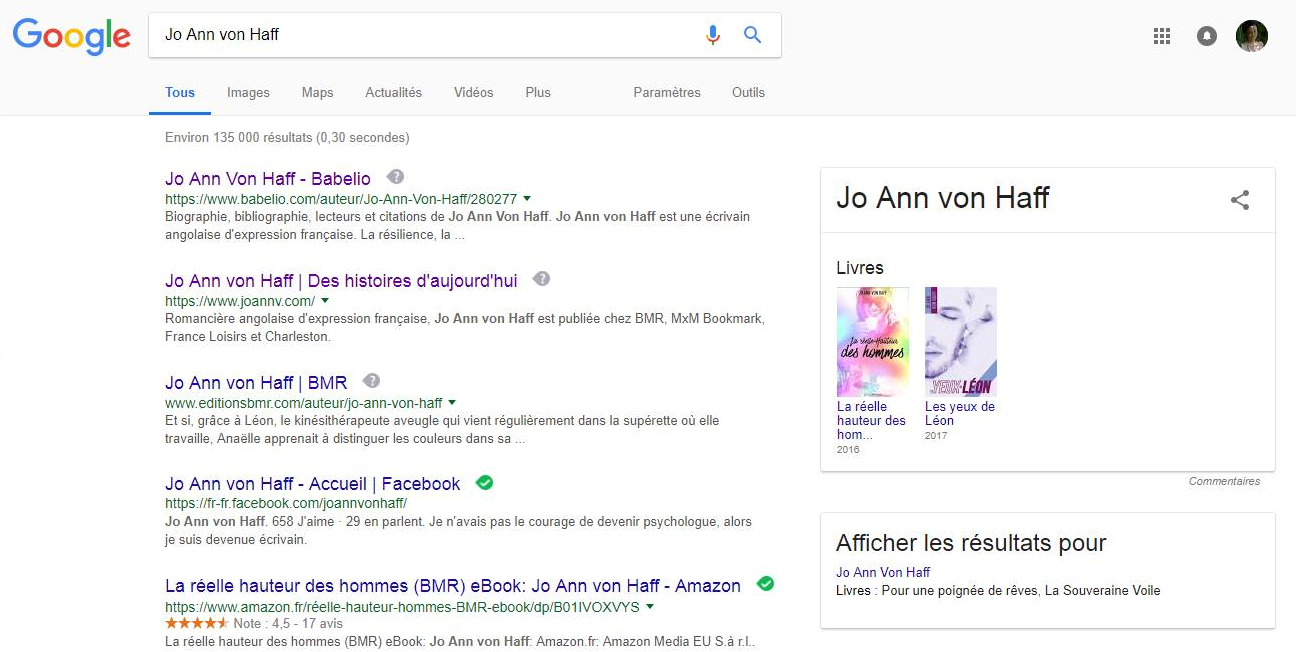Open La réelle hauteur des hommes cover thumbnail
The height and width of the screenshot is (652, 1296).
(x=873, y=342)
